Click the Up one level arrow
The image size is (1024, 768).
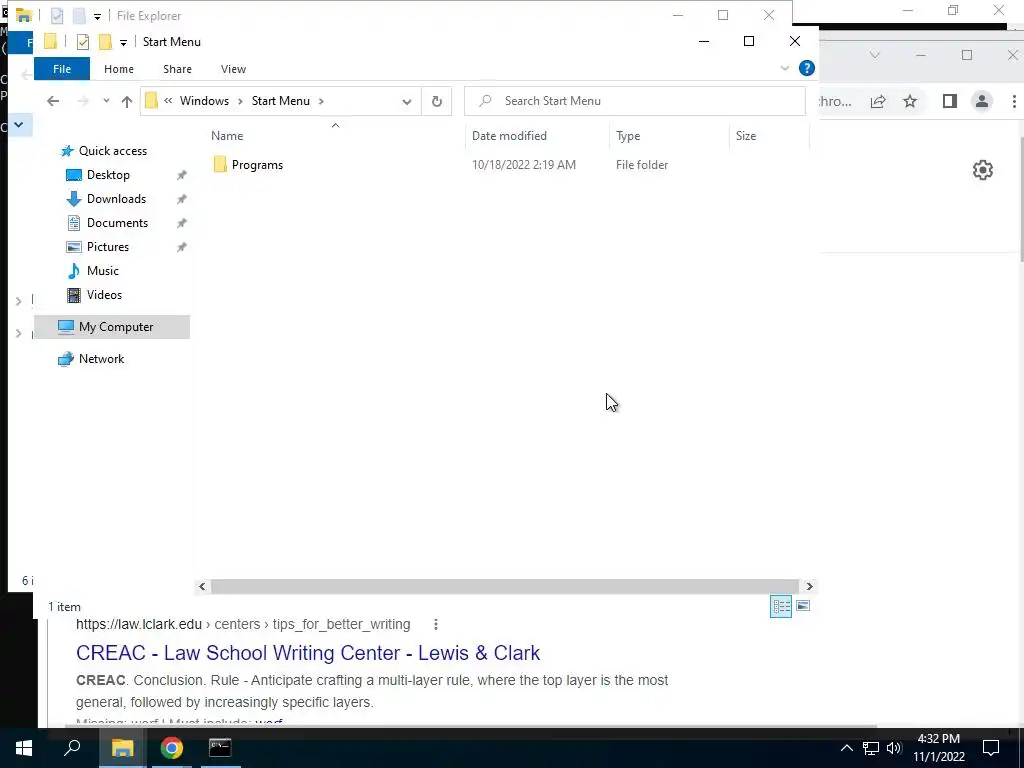[x=127, y=101]
